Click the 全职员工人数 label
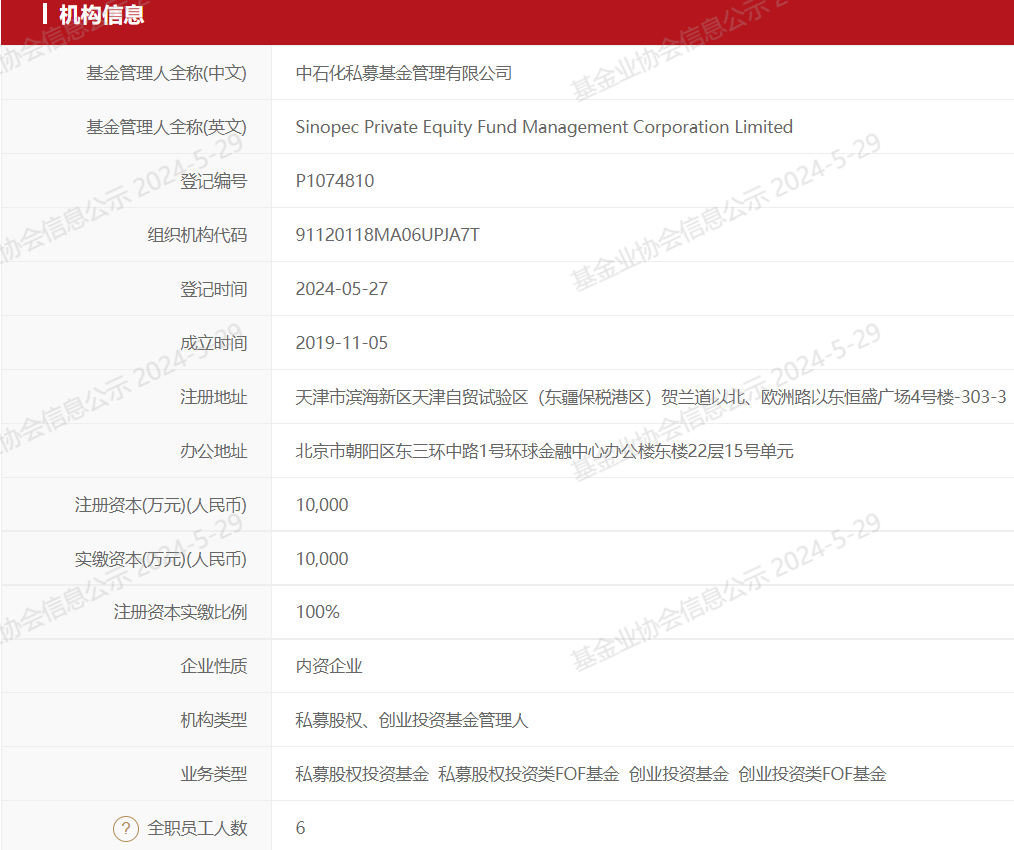The height and width of the screenshot is (850, 1014). [197, 828]
